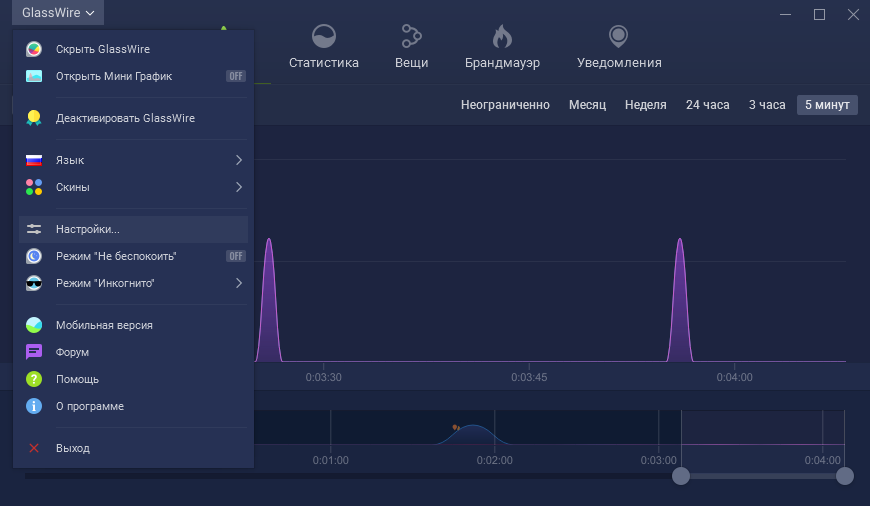This screenshot has width=870, height=506.
Task: Toggle the Мини График OFF switch
Action: pyautogui.click(x=236, y=76)
